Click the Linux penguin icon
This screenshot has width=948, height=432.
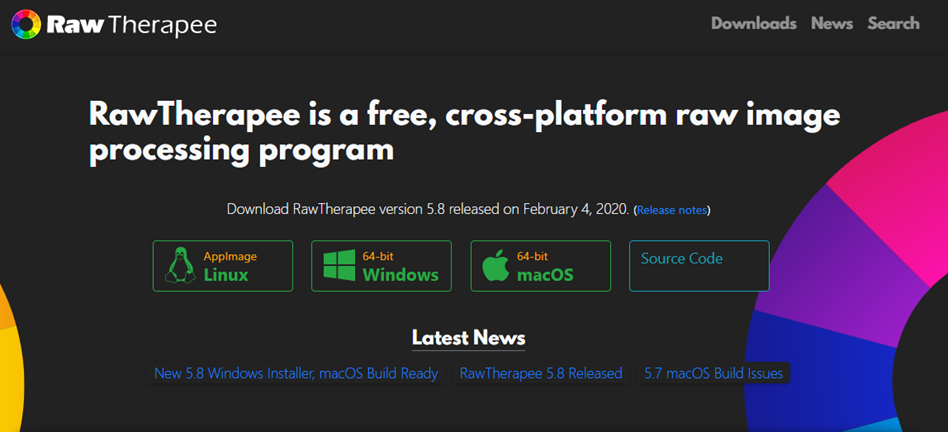click(x=180, y=265)
